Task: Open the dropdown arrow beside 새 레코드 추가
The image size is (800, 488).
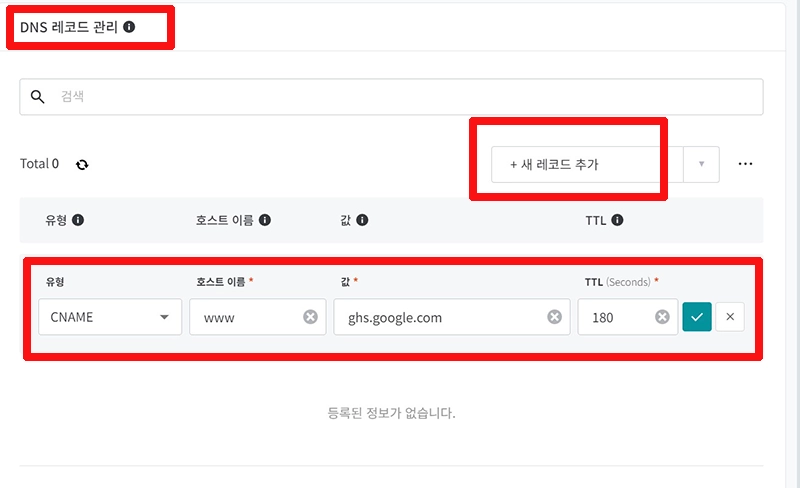Action: (702, 164)
